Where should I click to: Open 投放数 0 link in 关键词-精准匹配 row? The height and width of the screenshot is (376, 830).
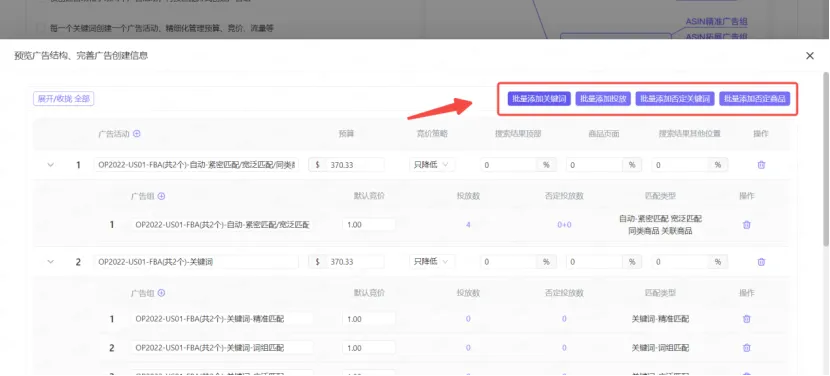tap(468, 319)
